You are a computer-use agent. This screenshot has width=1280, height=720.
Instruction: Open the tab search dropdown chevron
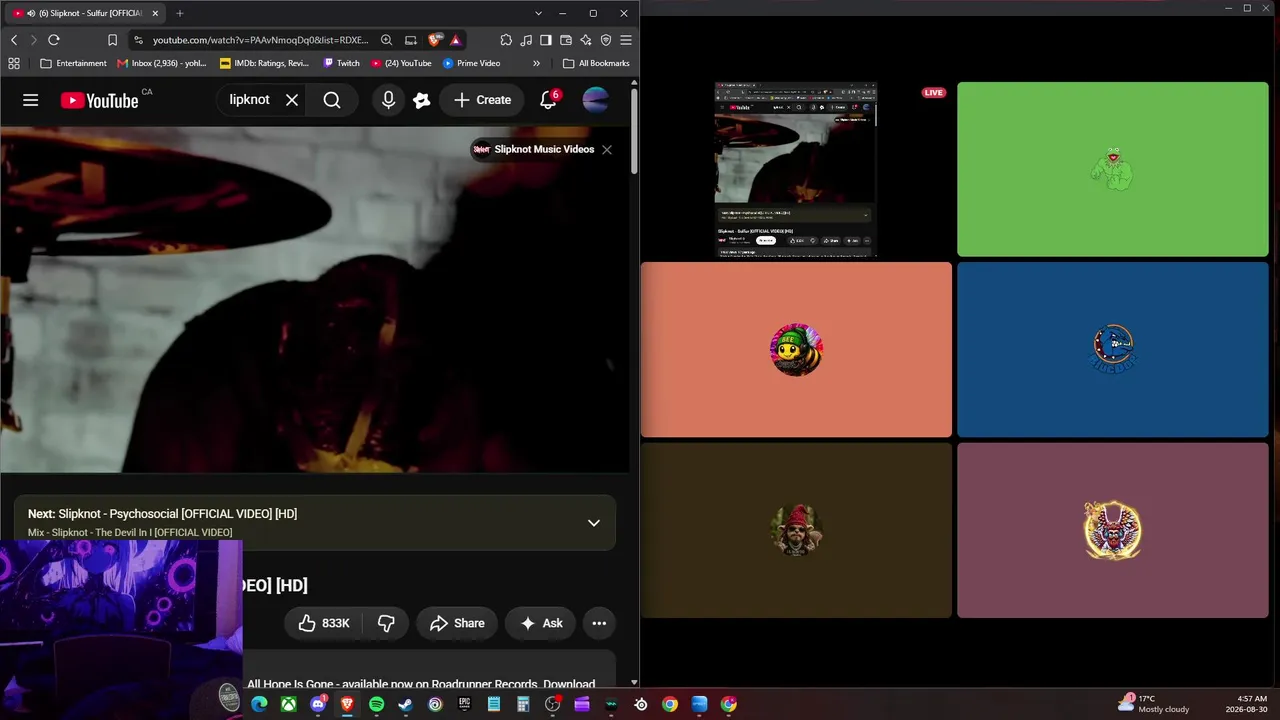[538, 13]
